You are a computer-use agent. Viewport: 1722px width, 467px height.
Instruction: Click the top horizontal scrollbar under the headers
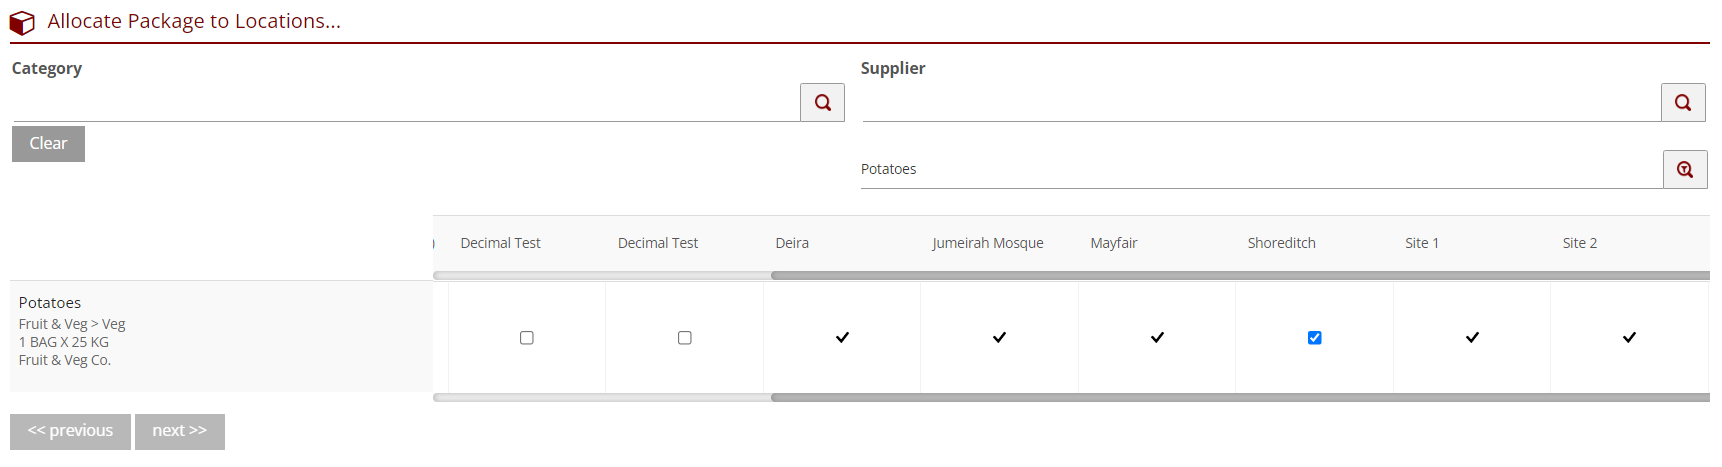[x=1240, y=275]
